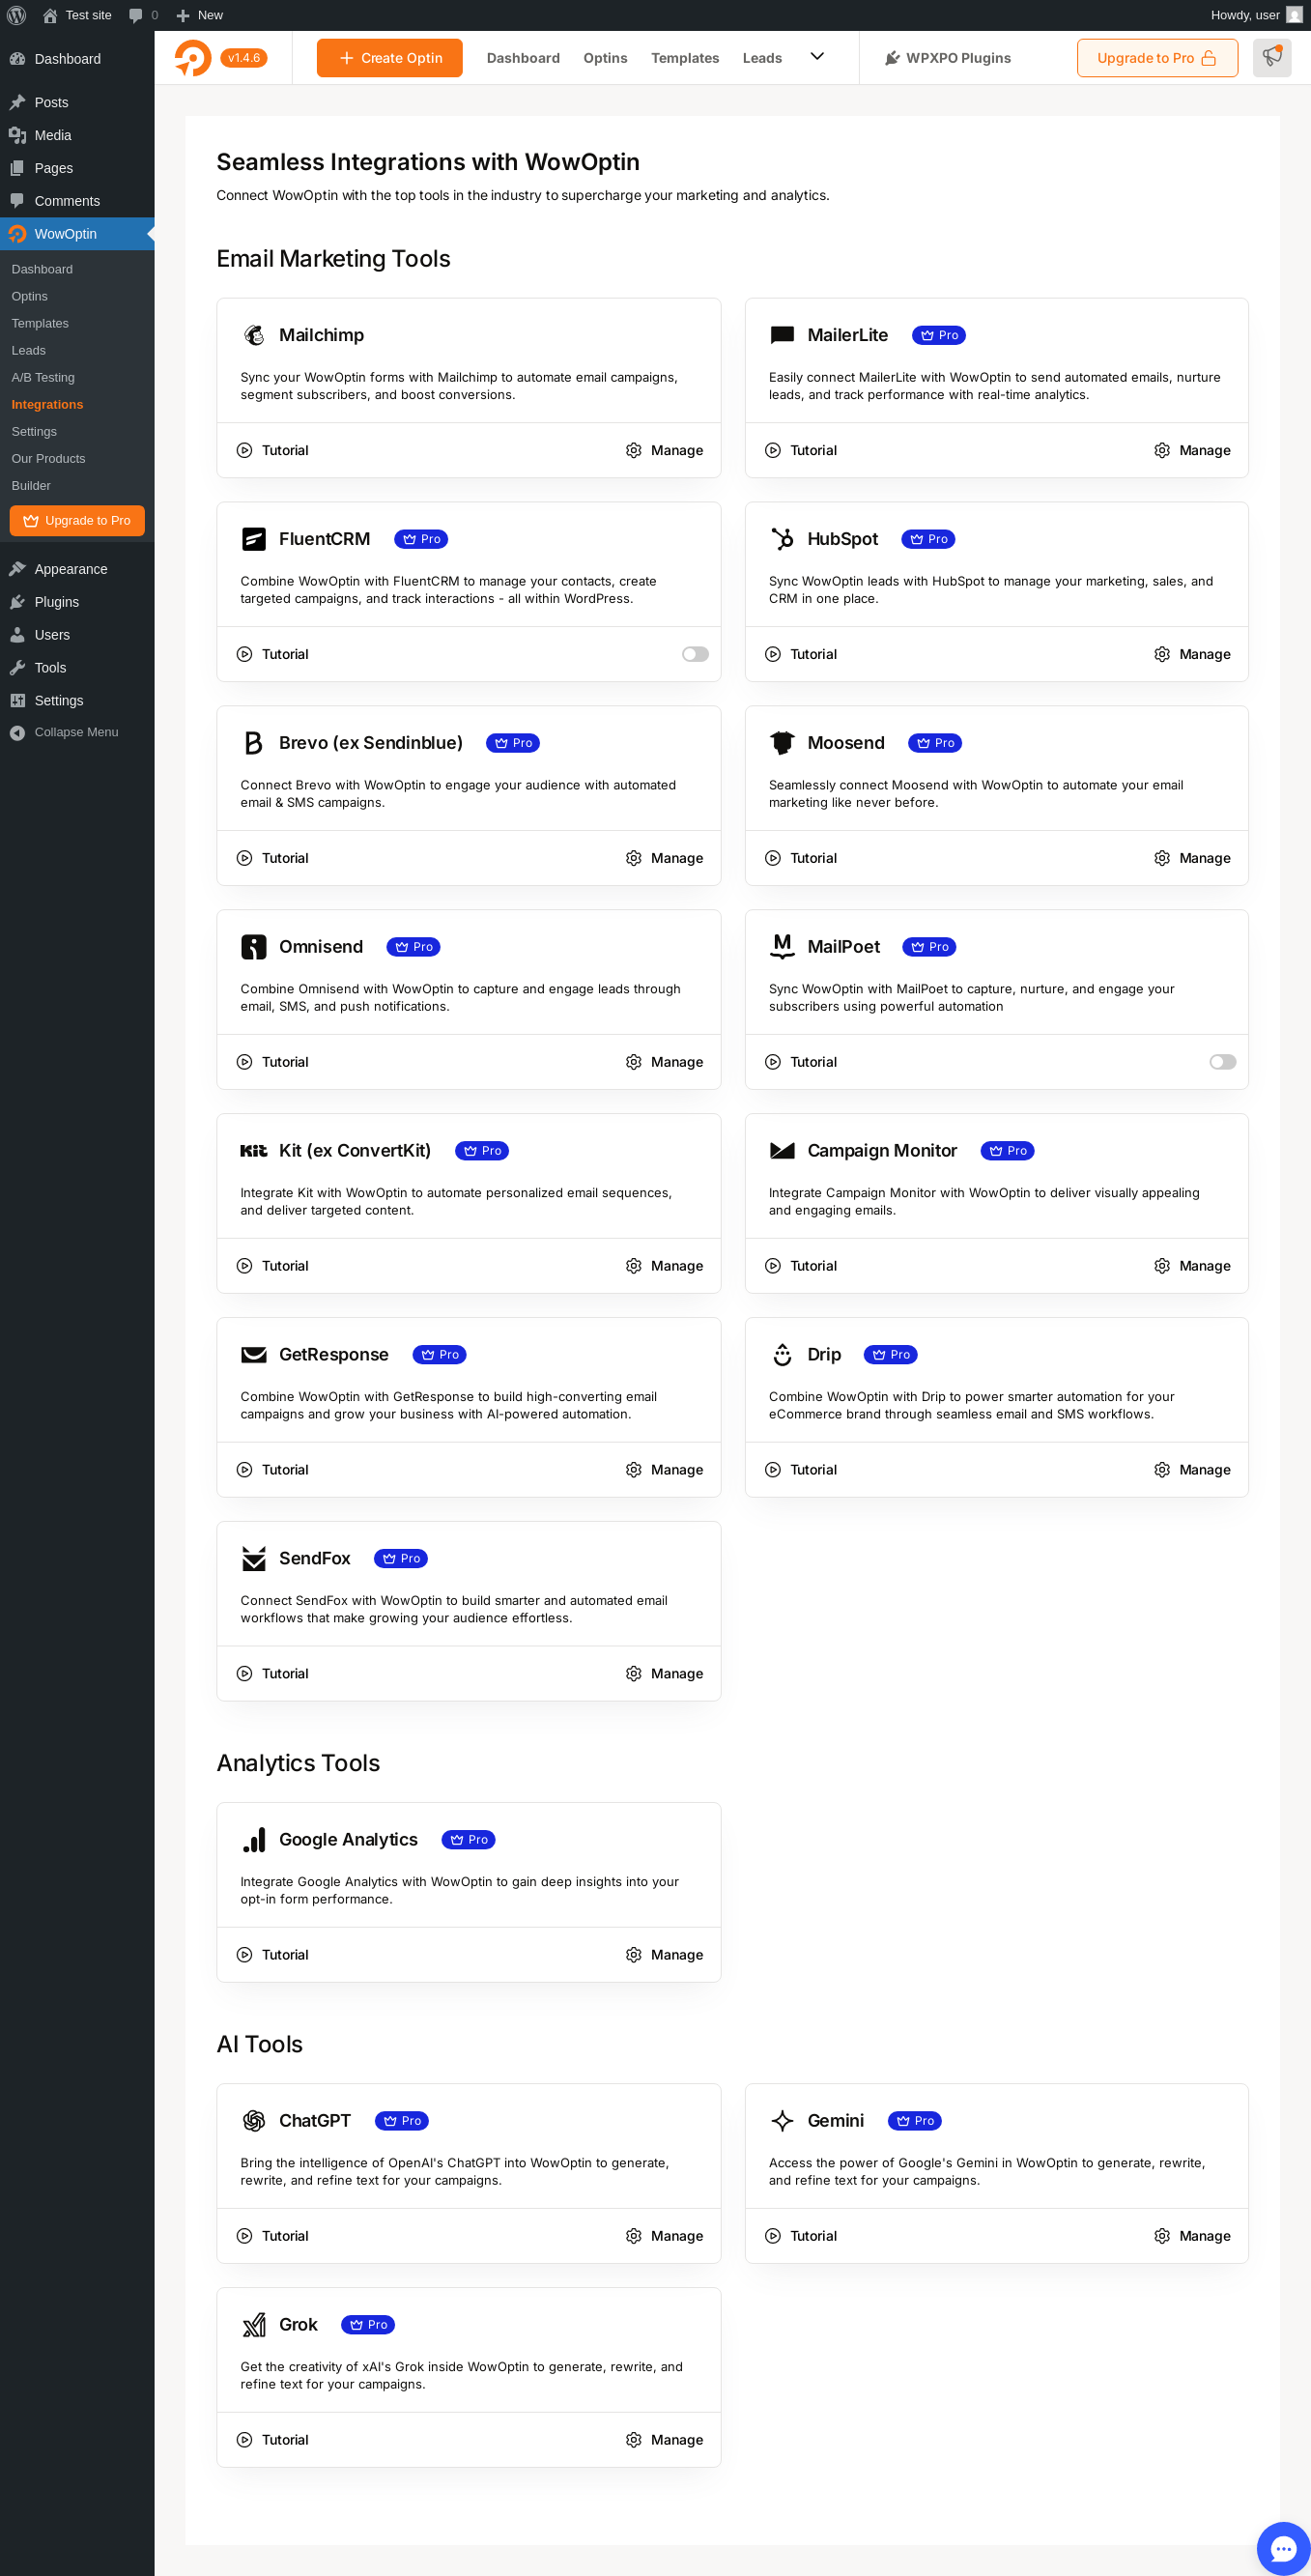Open the Templates tab in top navigation
The image size is (1311, 2576).
coord(684,58)
